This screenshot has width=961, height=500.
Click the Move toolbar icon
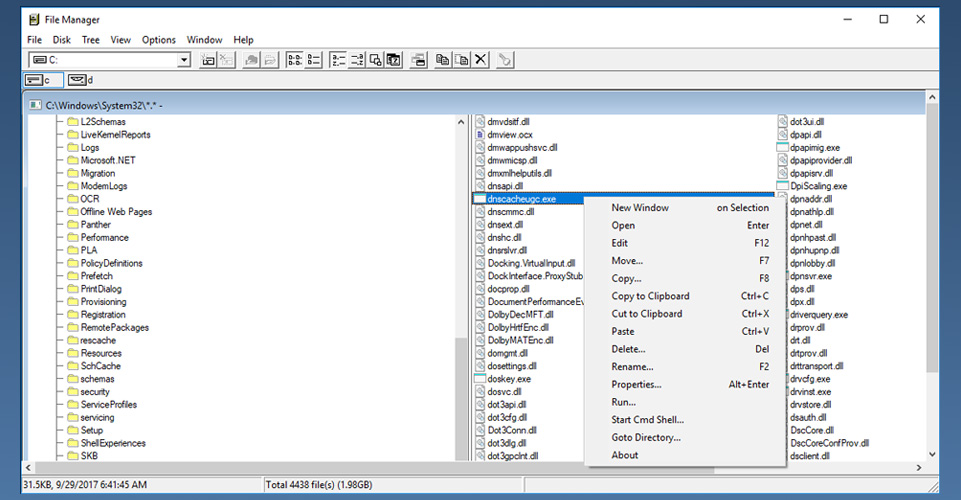(x=462, y=59)
